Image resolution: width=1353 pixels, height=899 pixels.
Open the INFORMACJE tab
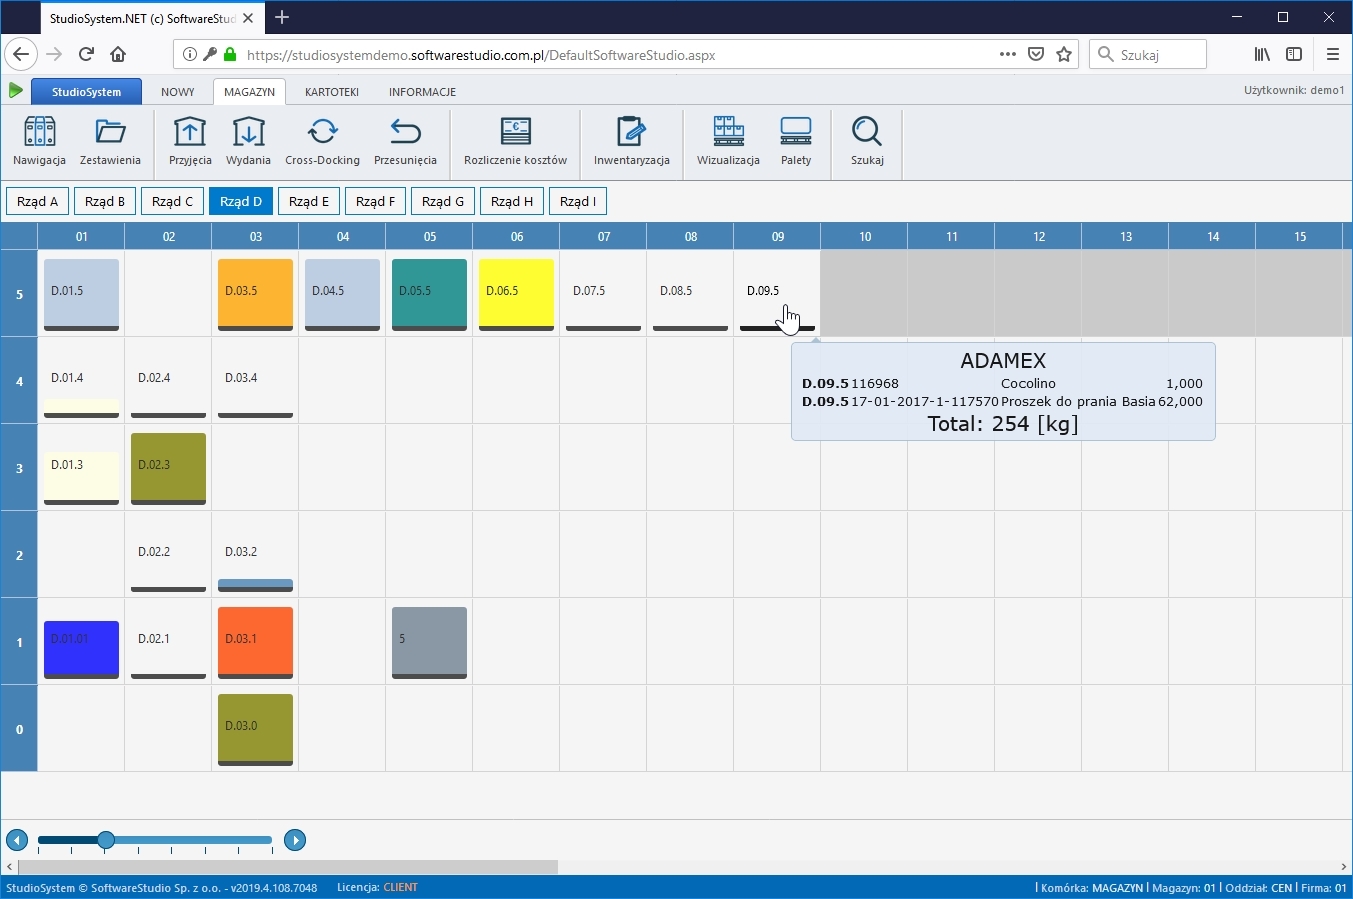pos(422,91)
